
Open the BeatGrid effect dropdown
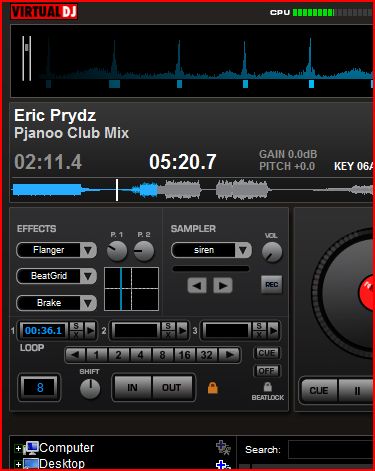pos(88,276)
